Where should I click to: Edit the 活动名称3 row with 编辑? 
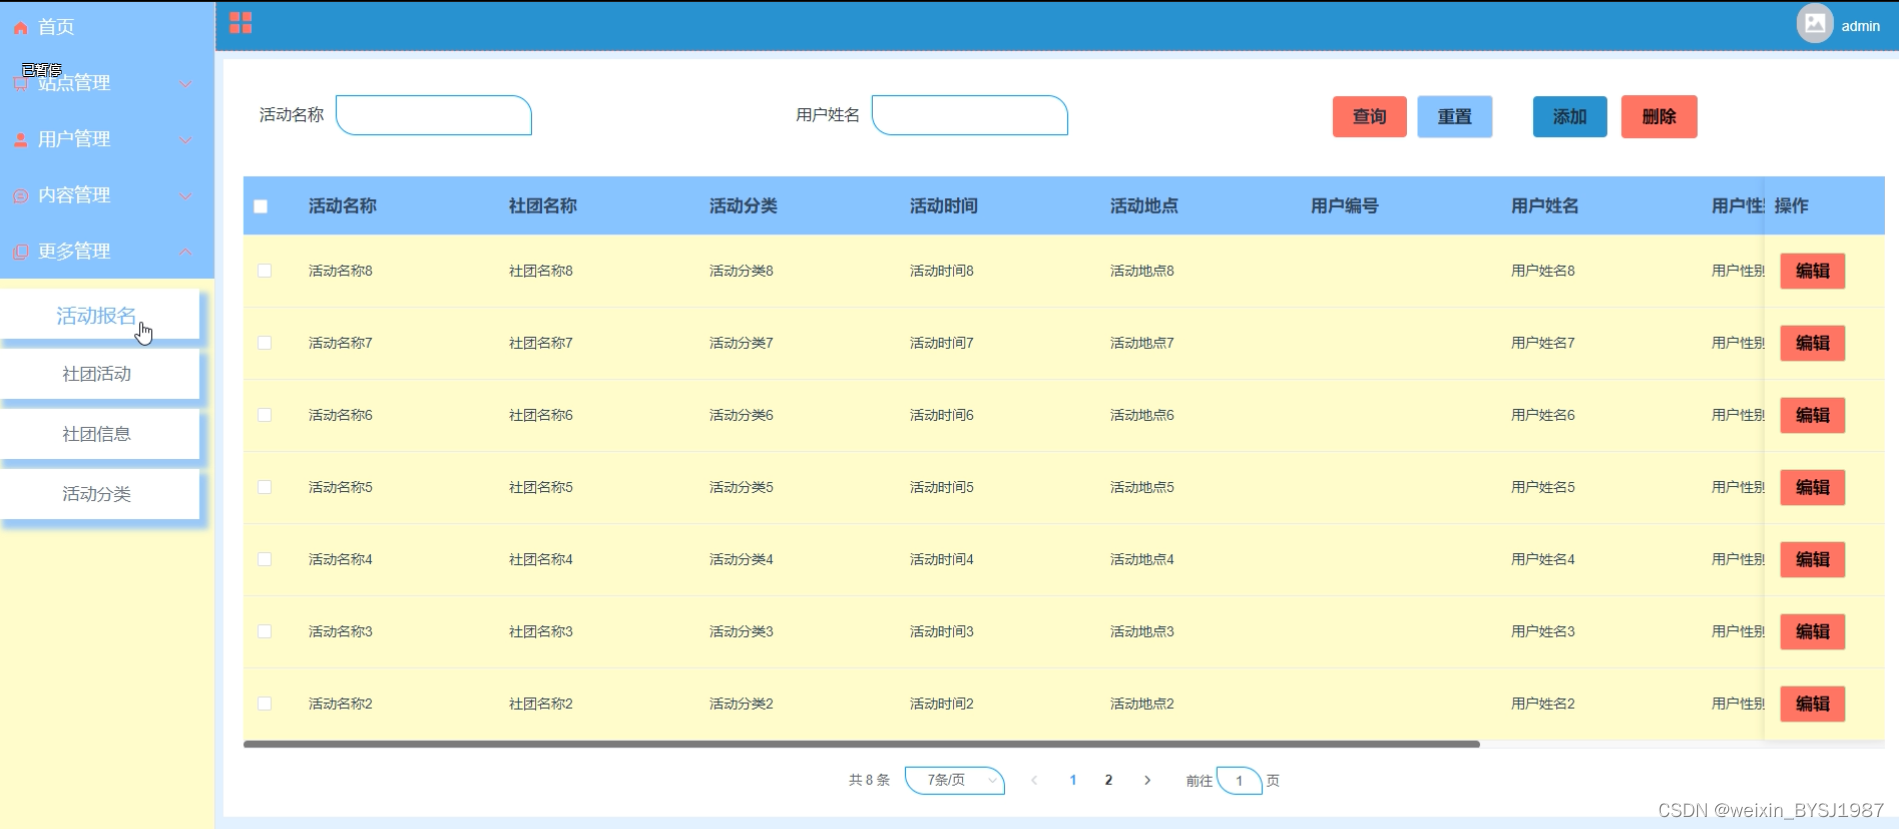point(1812,631)
